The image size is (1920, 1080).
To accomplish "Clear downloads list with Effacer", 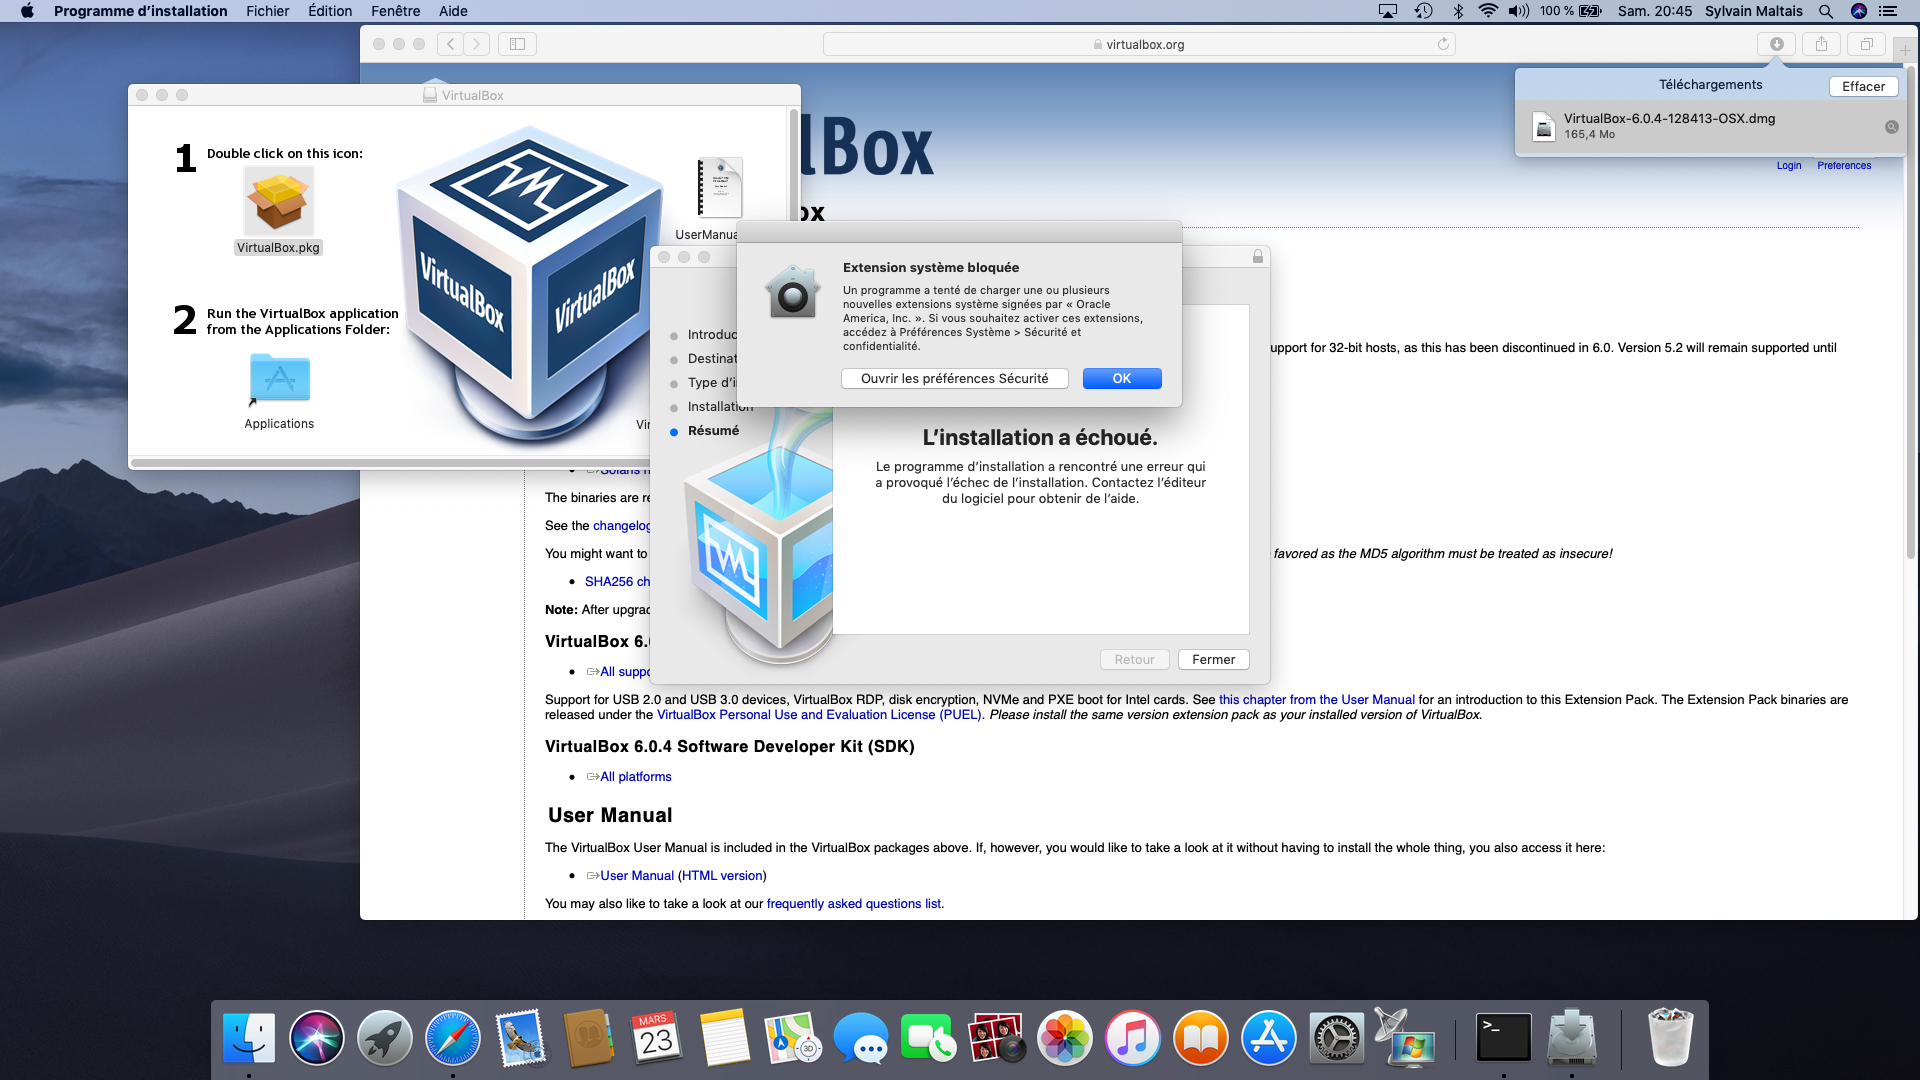I will 1863,86.
